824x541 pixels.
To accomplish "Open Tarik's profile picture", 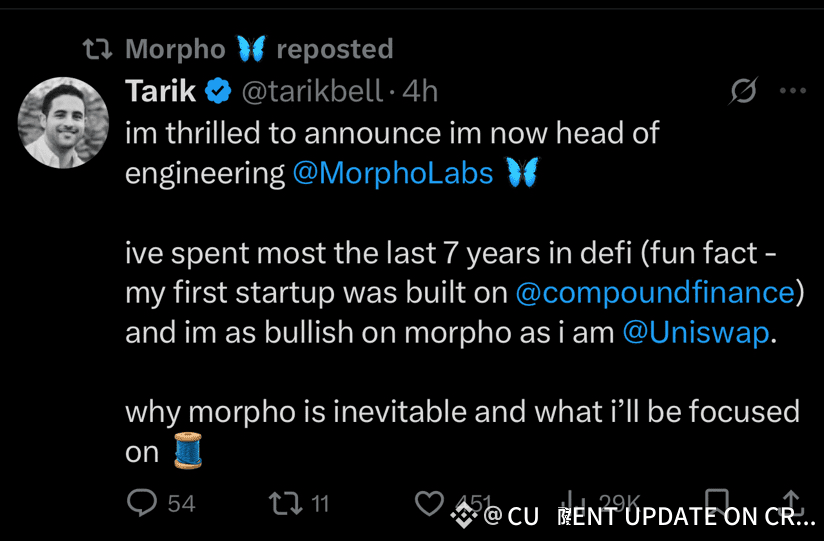I will point(63,122).
